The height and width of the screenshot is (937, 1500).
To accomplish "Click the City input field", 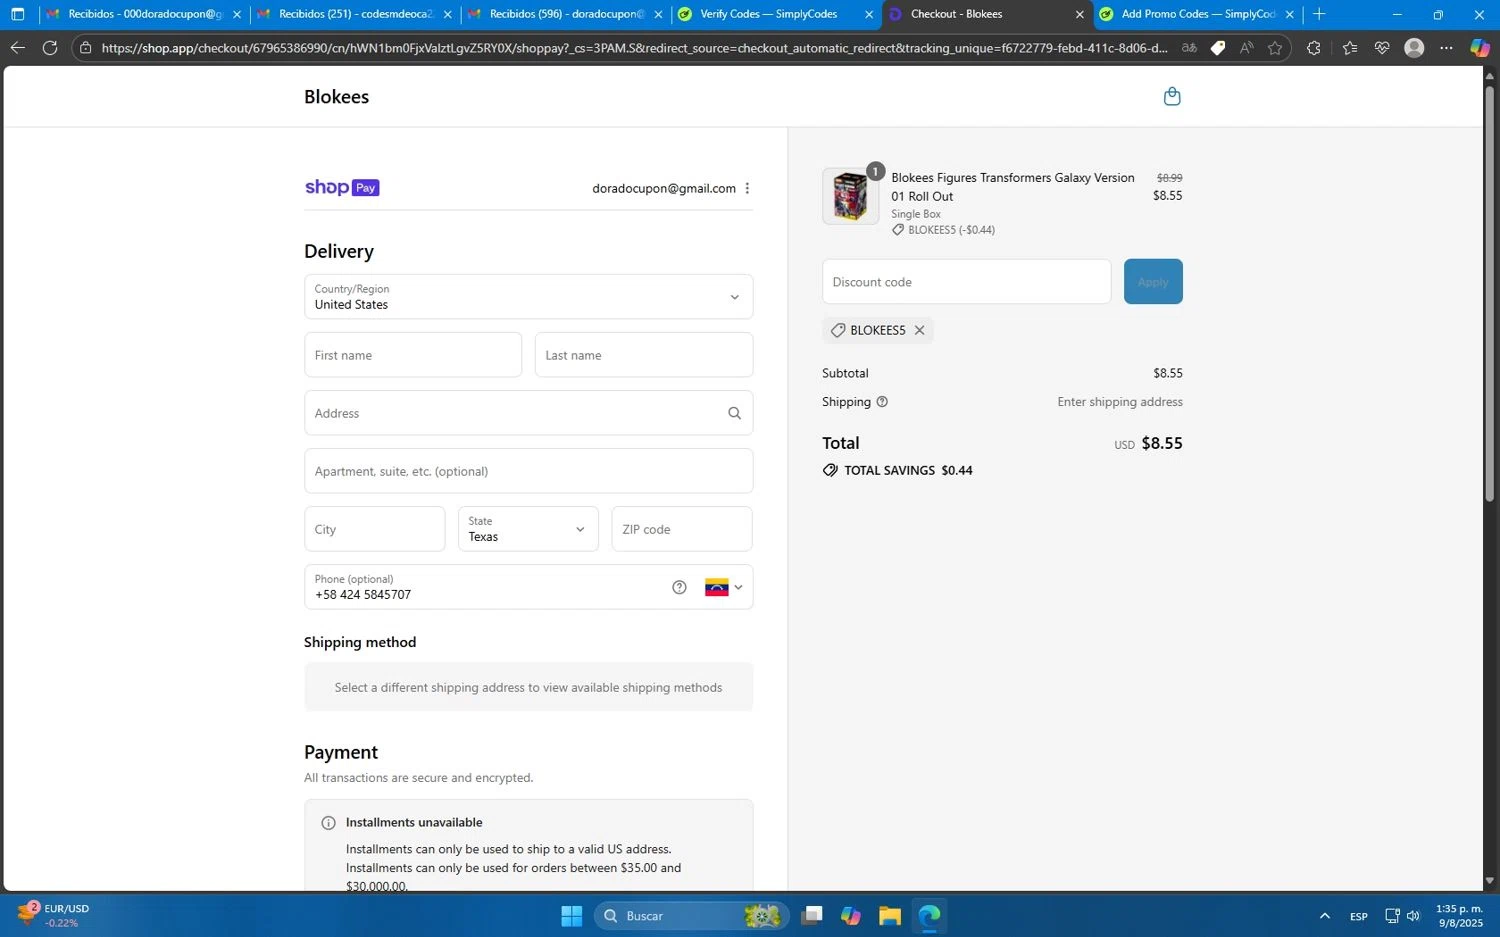I will click(x=374, y=529).
